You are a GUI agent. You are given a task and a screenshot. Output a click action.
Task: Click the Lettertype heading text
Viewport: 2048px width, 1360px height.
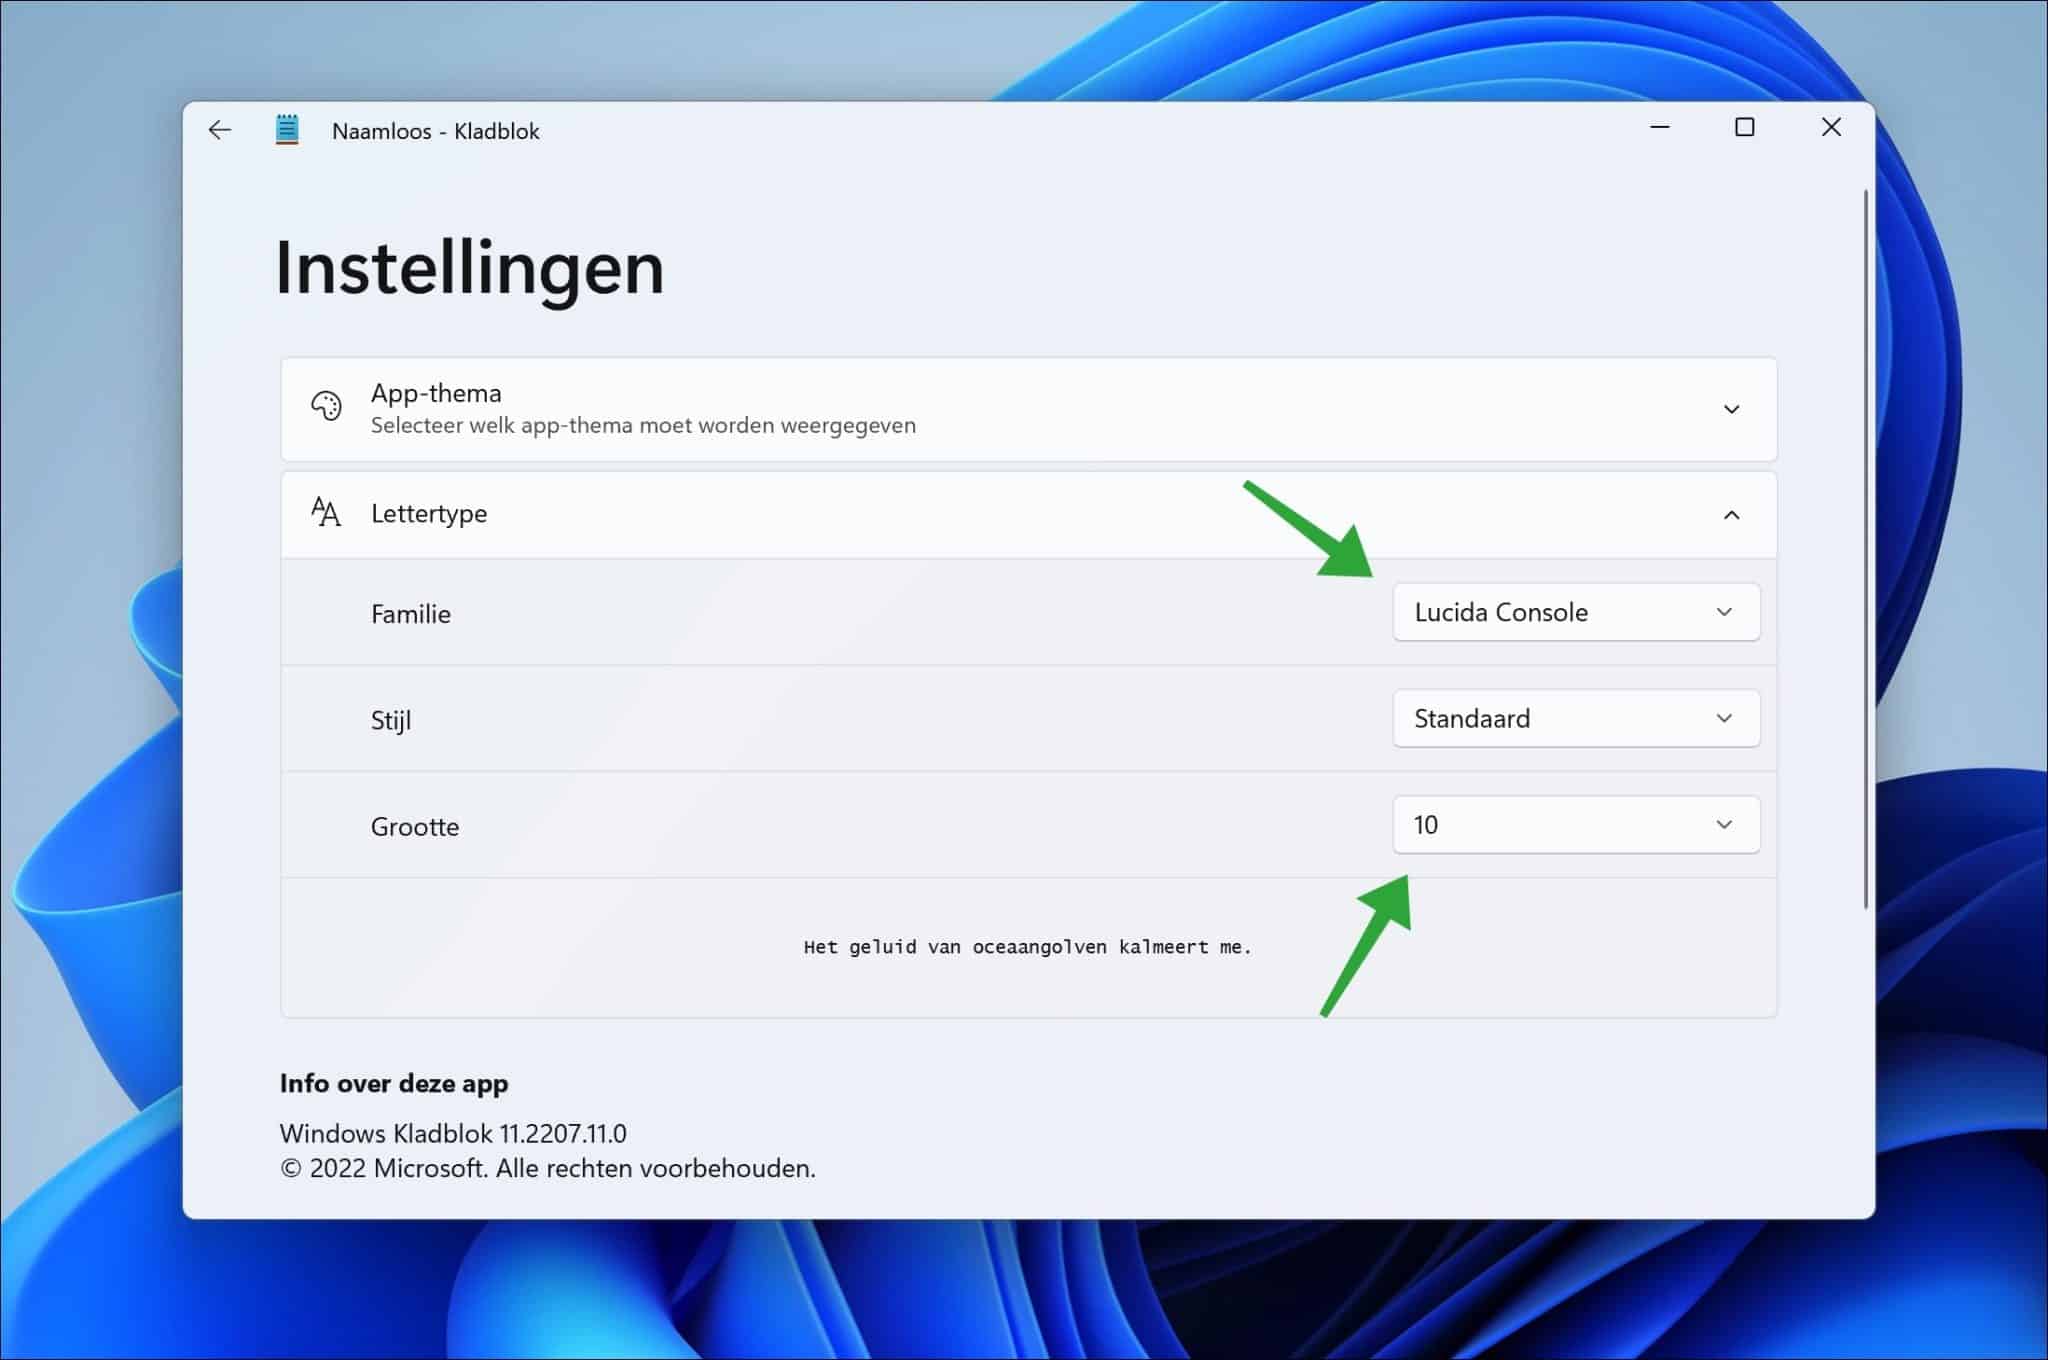[429, 514]
